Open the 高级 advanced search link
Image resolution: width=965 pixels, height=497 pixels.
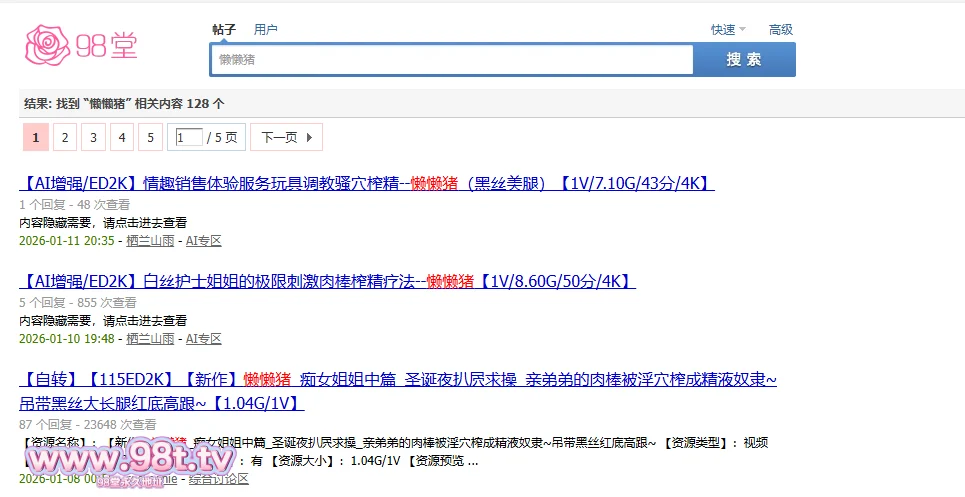click(x=780, y=30)
